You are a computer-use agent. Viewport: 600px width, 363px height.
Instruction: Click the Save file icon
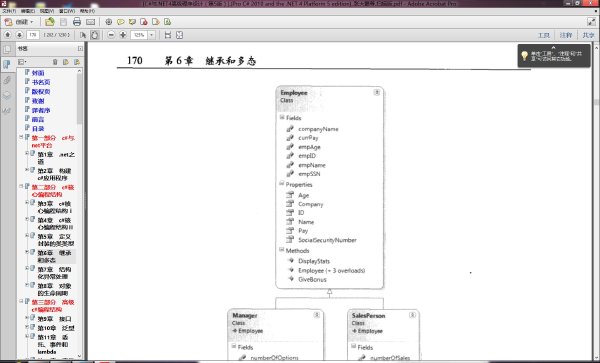(63, 22)
